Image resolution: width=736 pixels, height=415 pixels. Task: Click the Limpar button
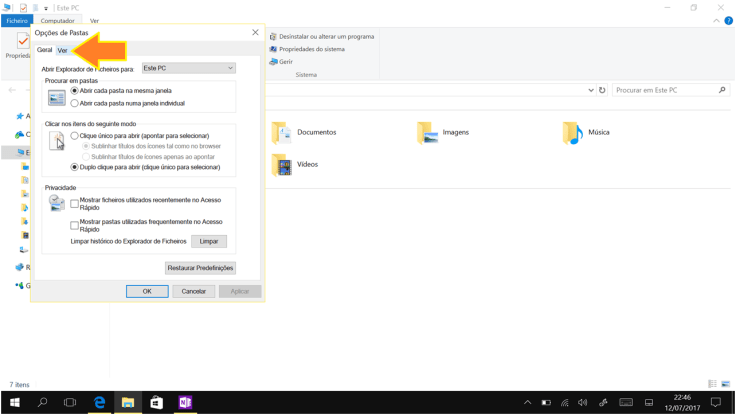[208, 241]
